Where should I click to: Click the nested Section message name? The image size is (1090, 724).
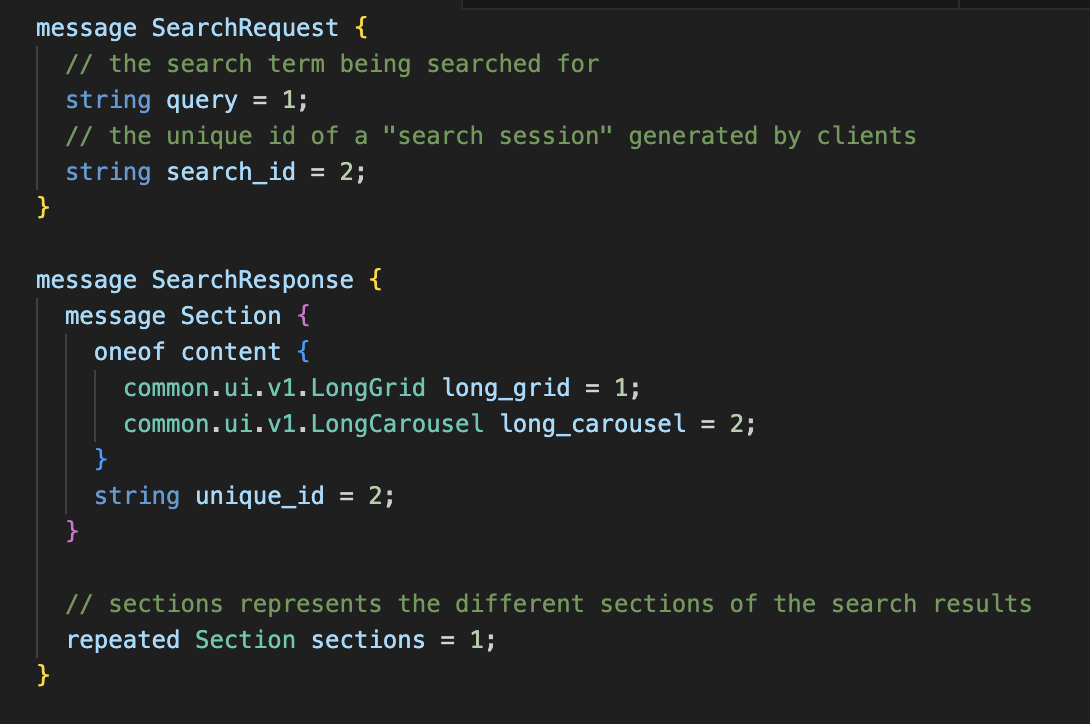(231, 316)
